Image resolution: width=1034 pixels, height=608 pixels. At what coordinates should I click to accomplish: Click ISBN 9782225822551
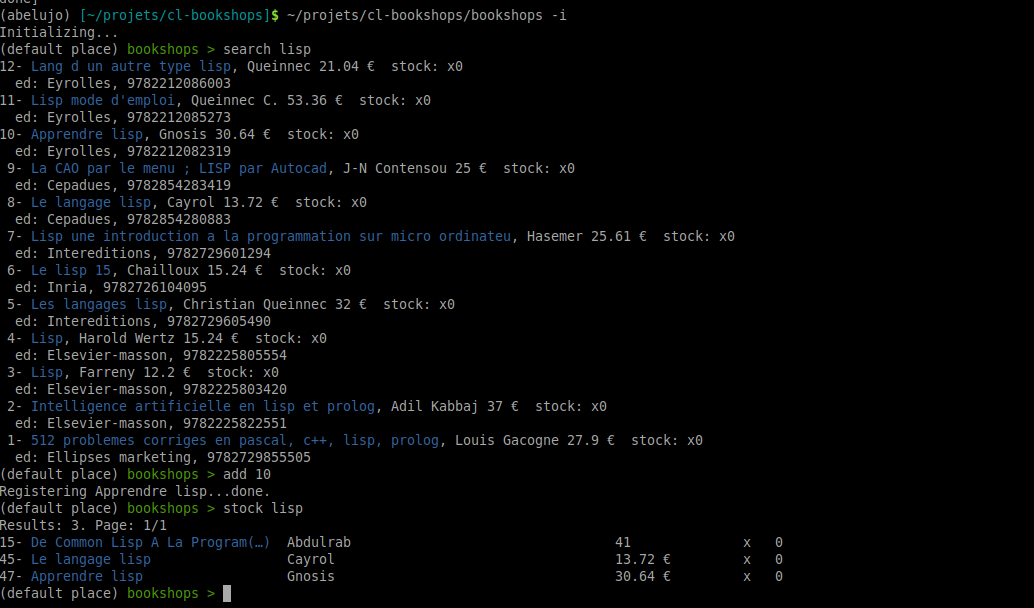[235, 423]
